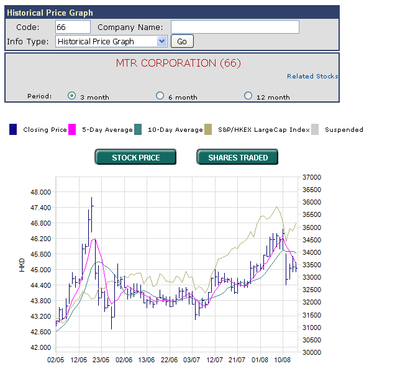The height and width of the screenshot is (373, 400).
Task: Click the 43.200 price axis label
Action: [x=41, y=316]
